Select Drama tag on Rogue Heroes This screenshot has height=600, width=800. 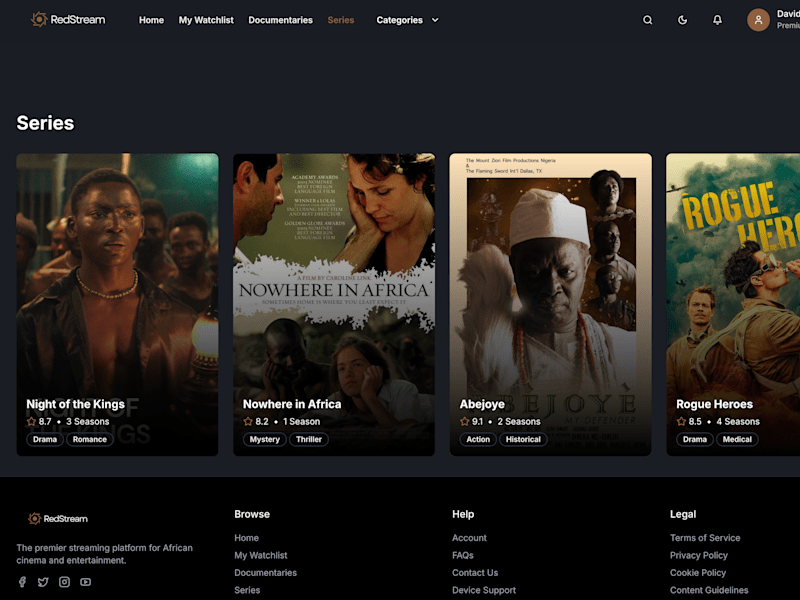[x=695, y=439]
